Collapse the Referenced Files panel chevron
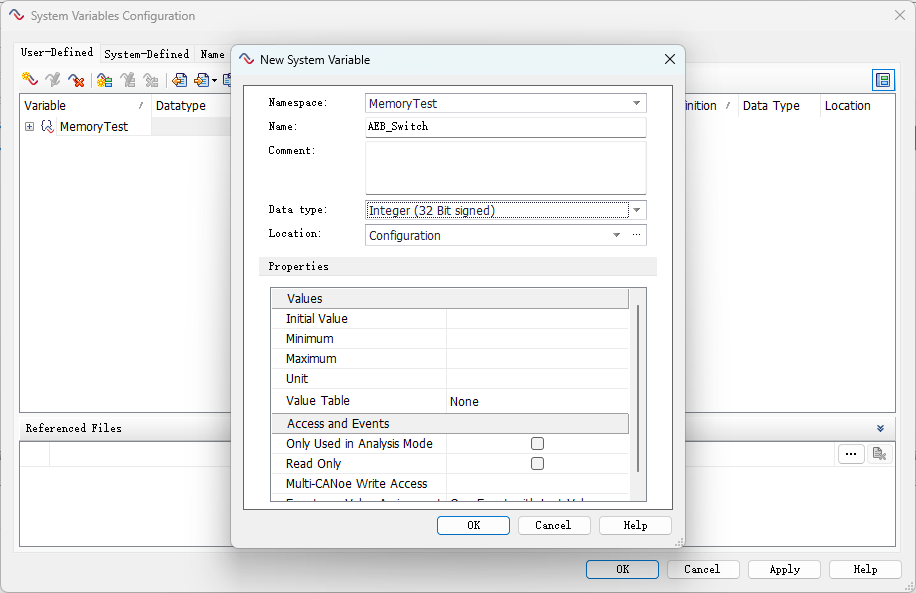916x593 pixels. pos(880,428)
